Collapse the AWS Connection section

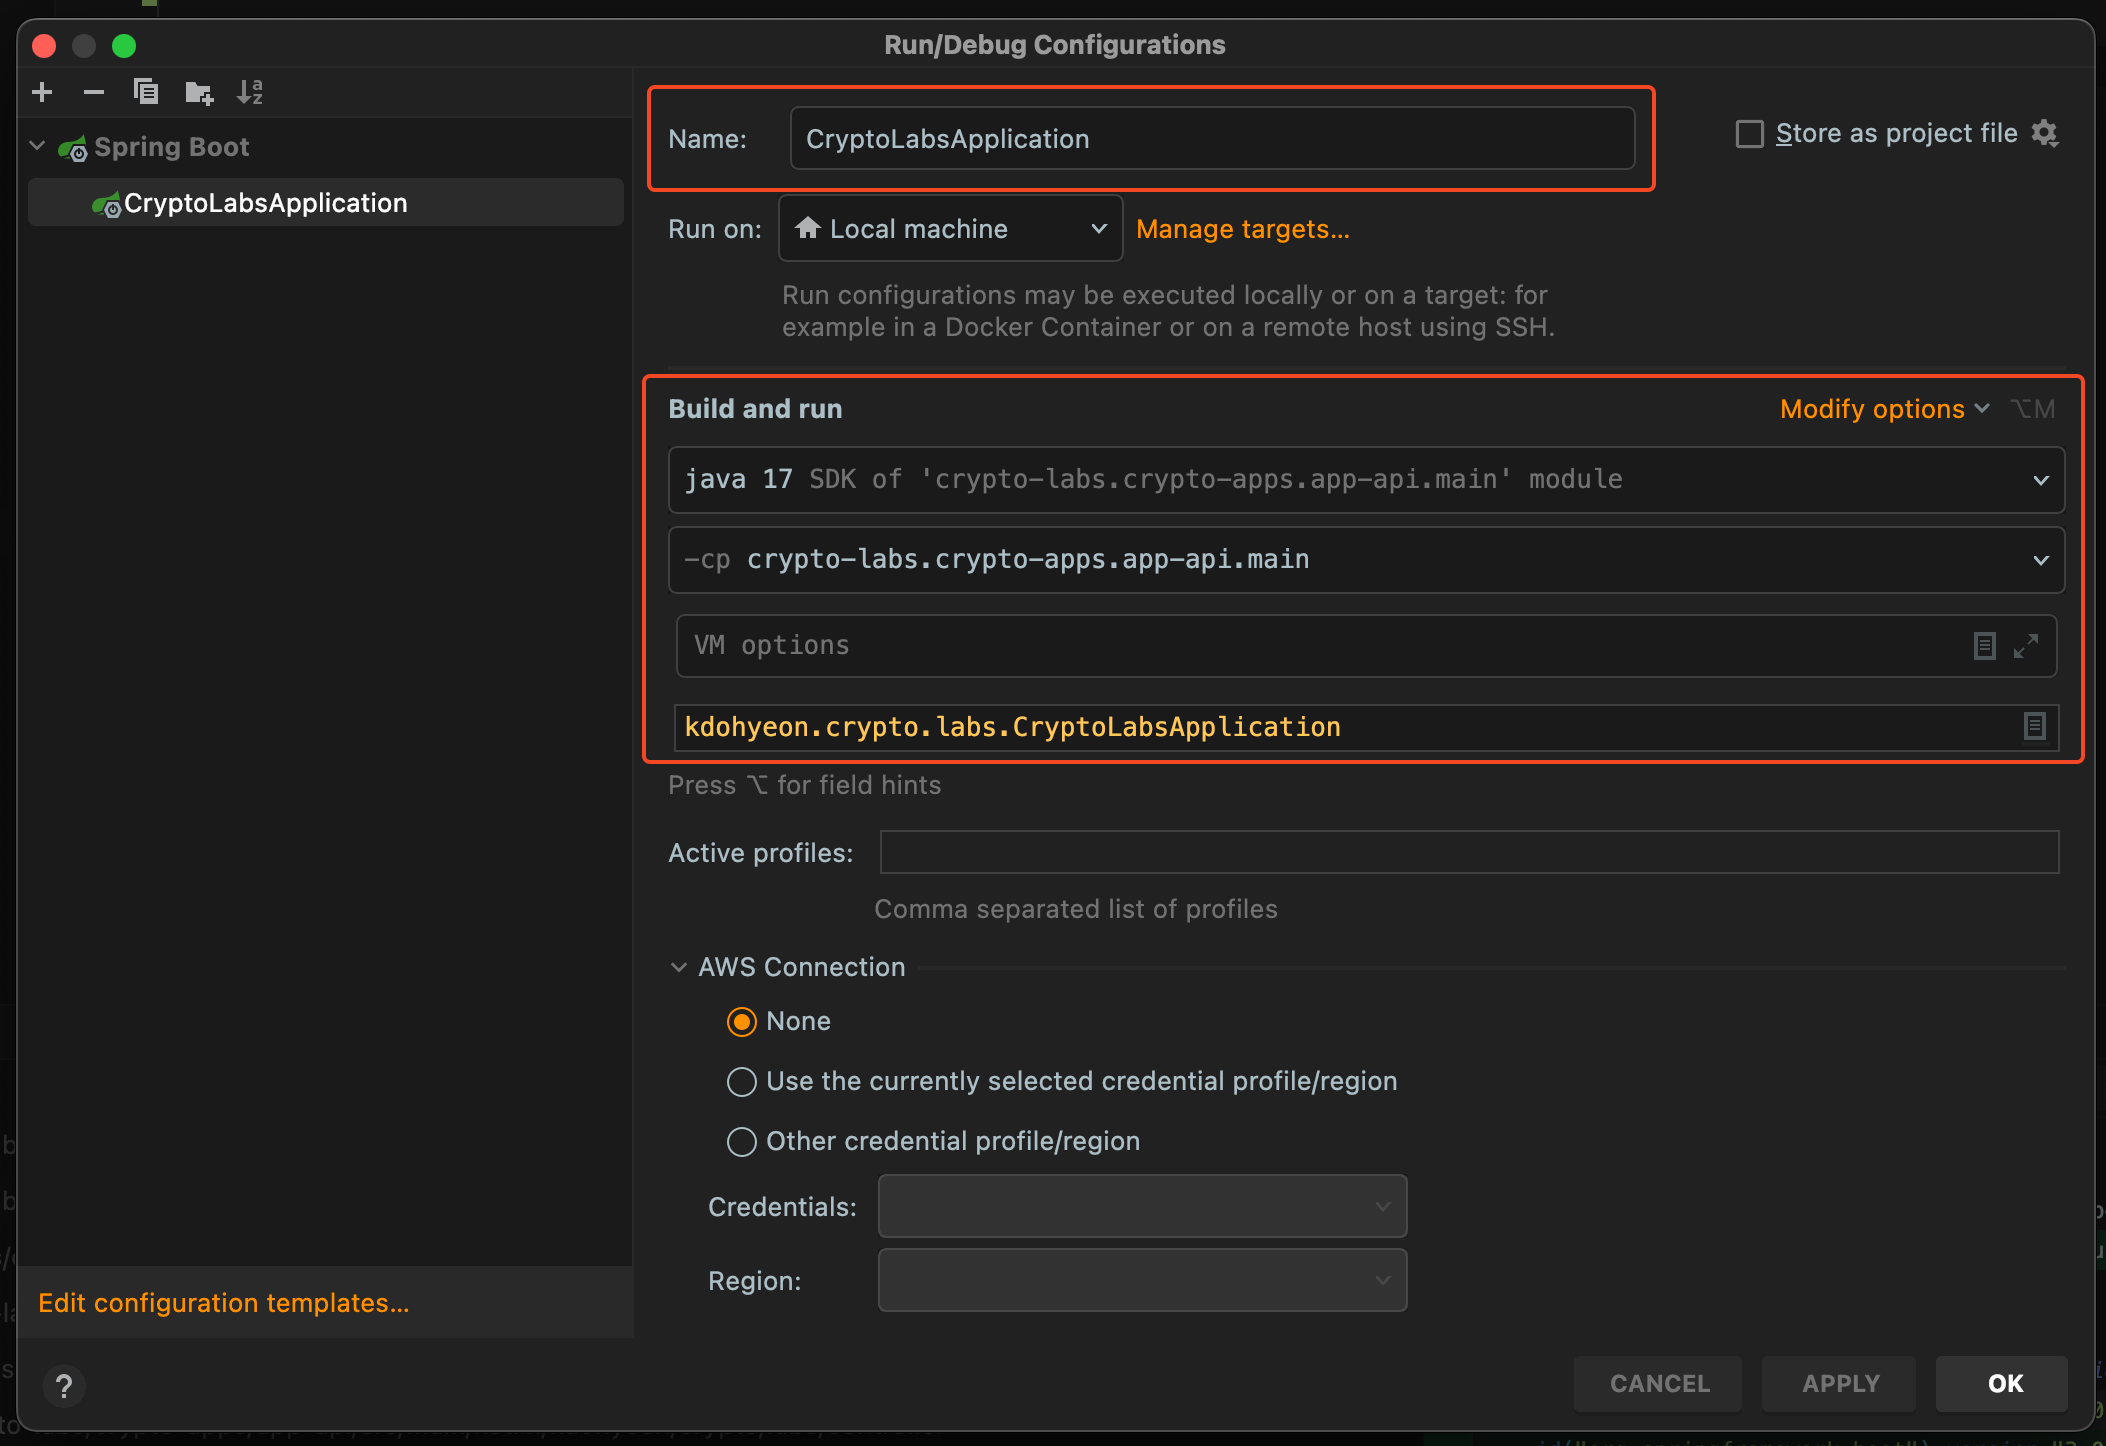(679, 967)
